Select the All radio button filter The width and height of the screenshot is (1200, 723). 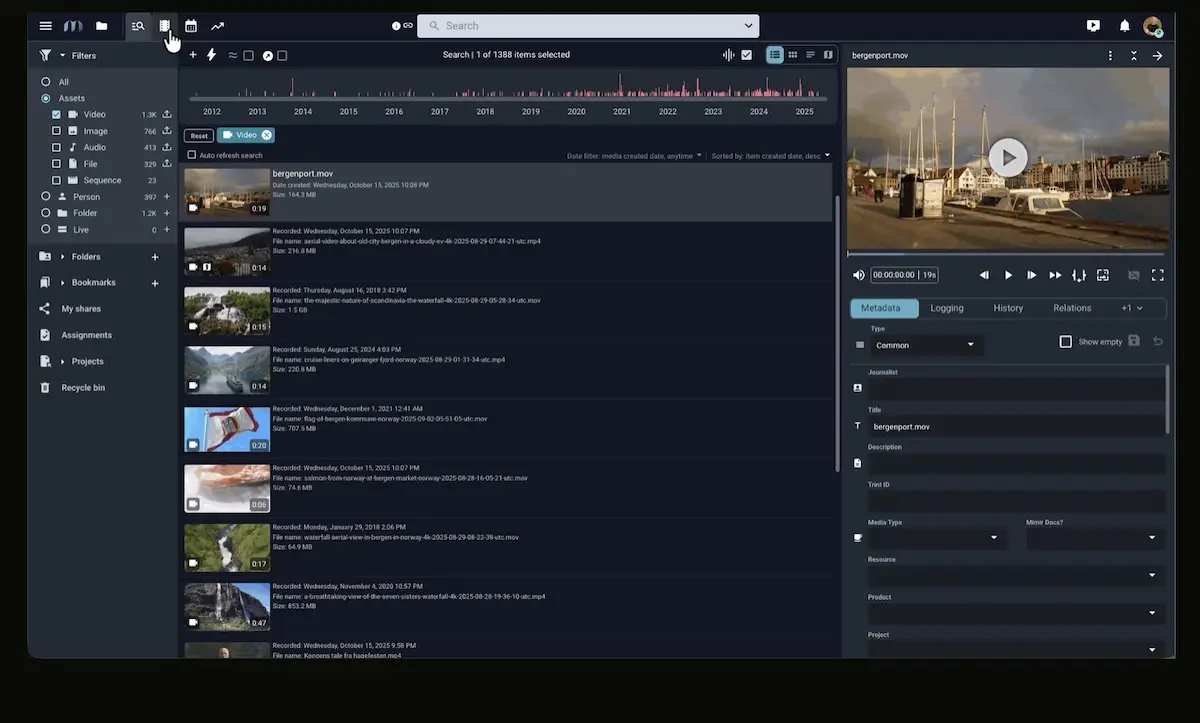click(x=46, y=82)
